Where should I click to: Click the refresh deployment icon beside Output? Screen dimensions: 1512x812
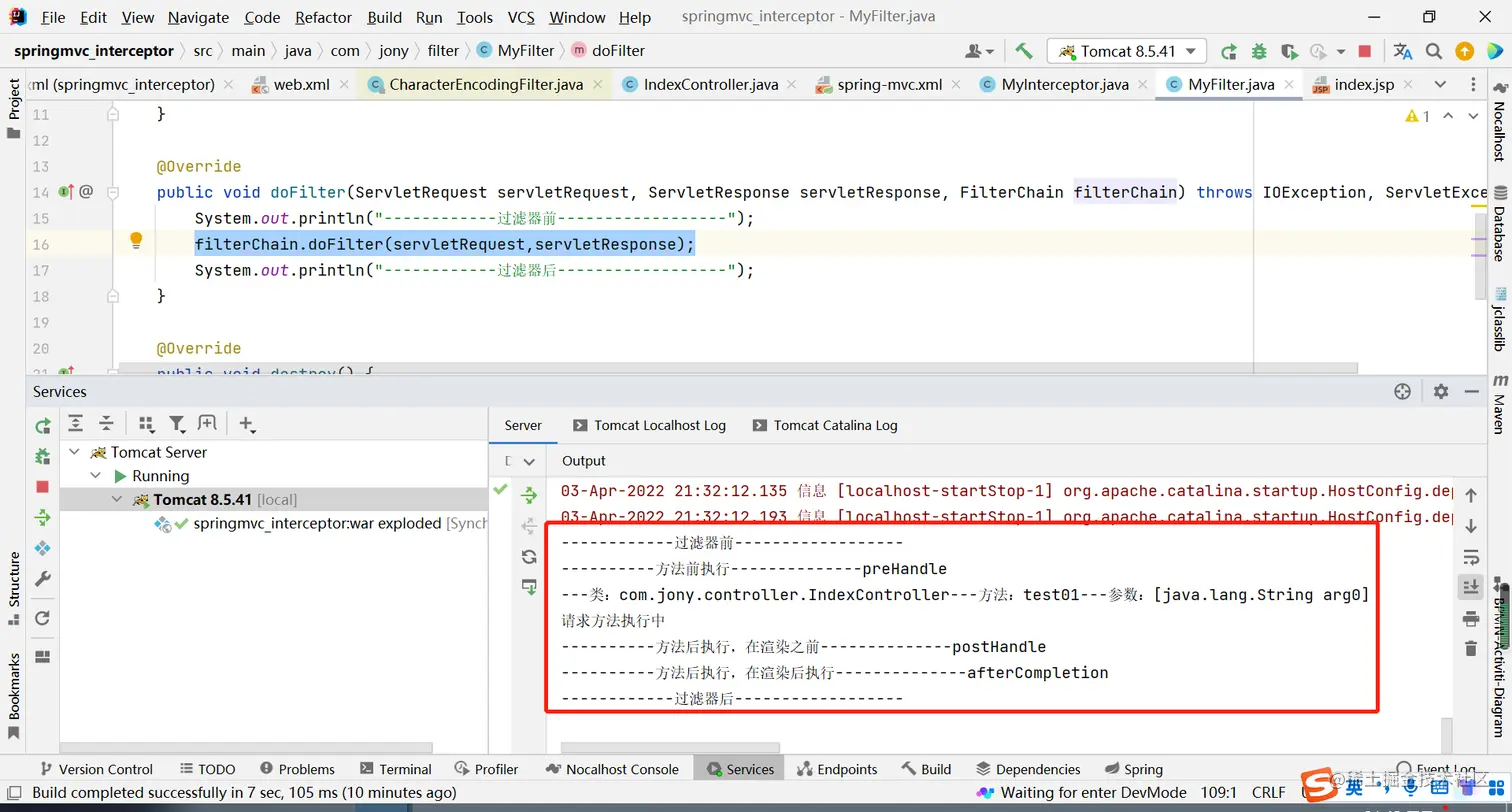(529, 557)
